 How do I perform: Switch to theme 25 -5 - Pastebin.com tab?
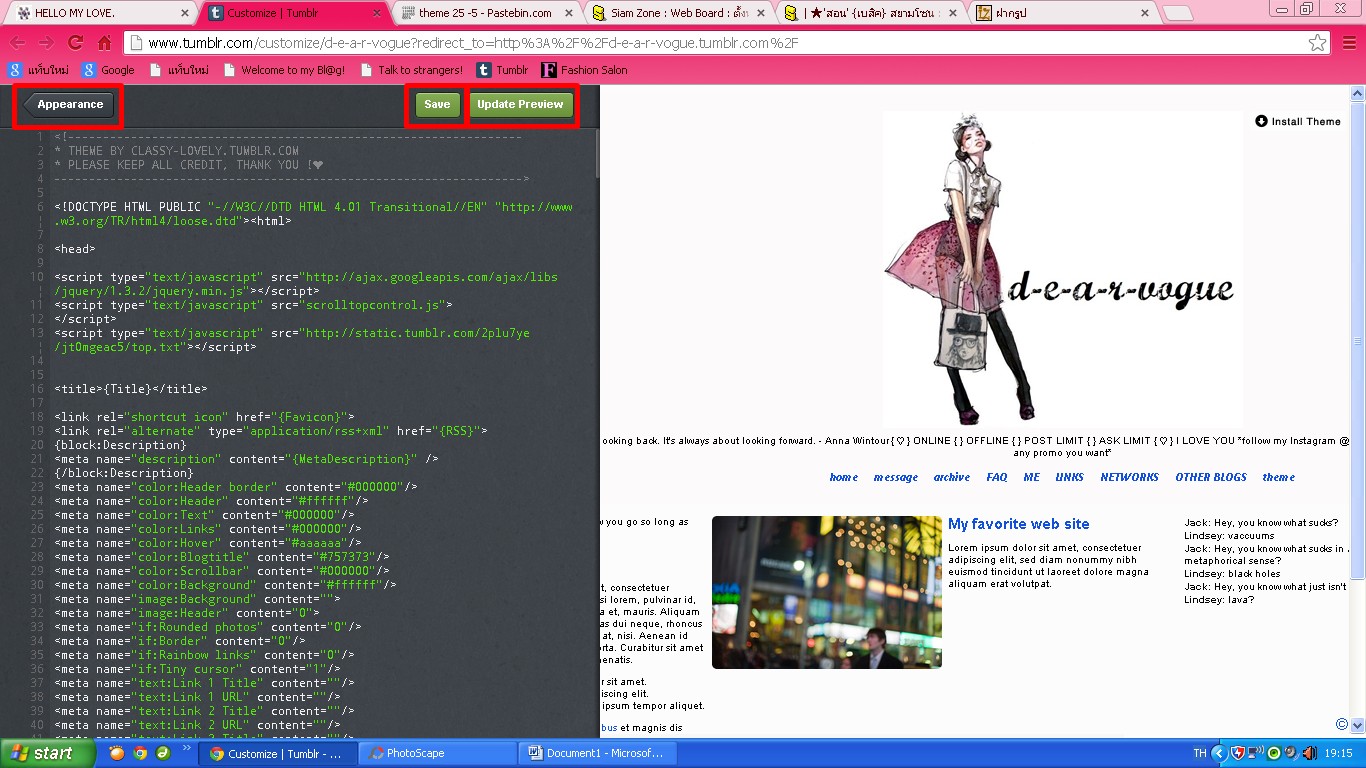click(485, 13)
